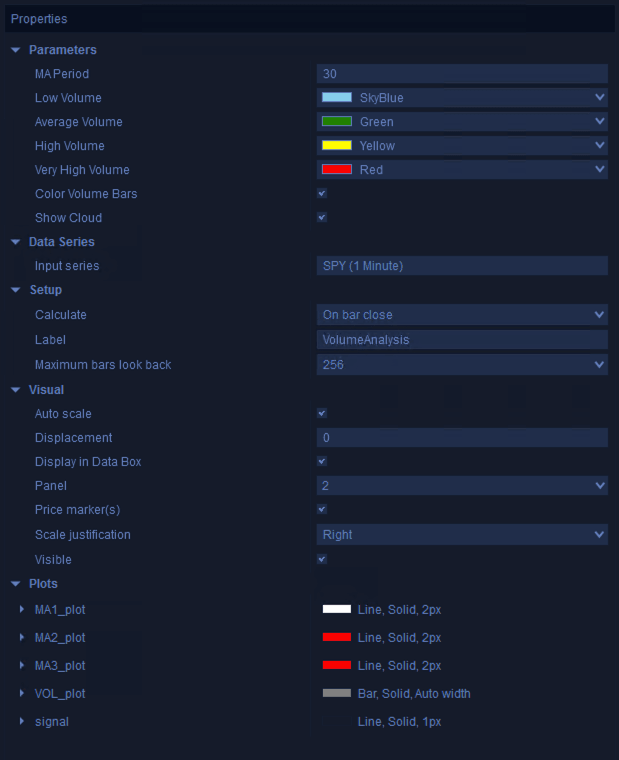
Task: Uncheck the Auto scale option
Action: click(322, 414)
